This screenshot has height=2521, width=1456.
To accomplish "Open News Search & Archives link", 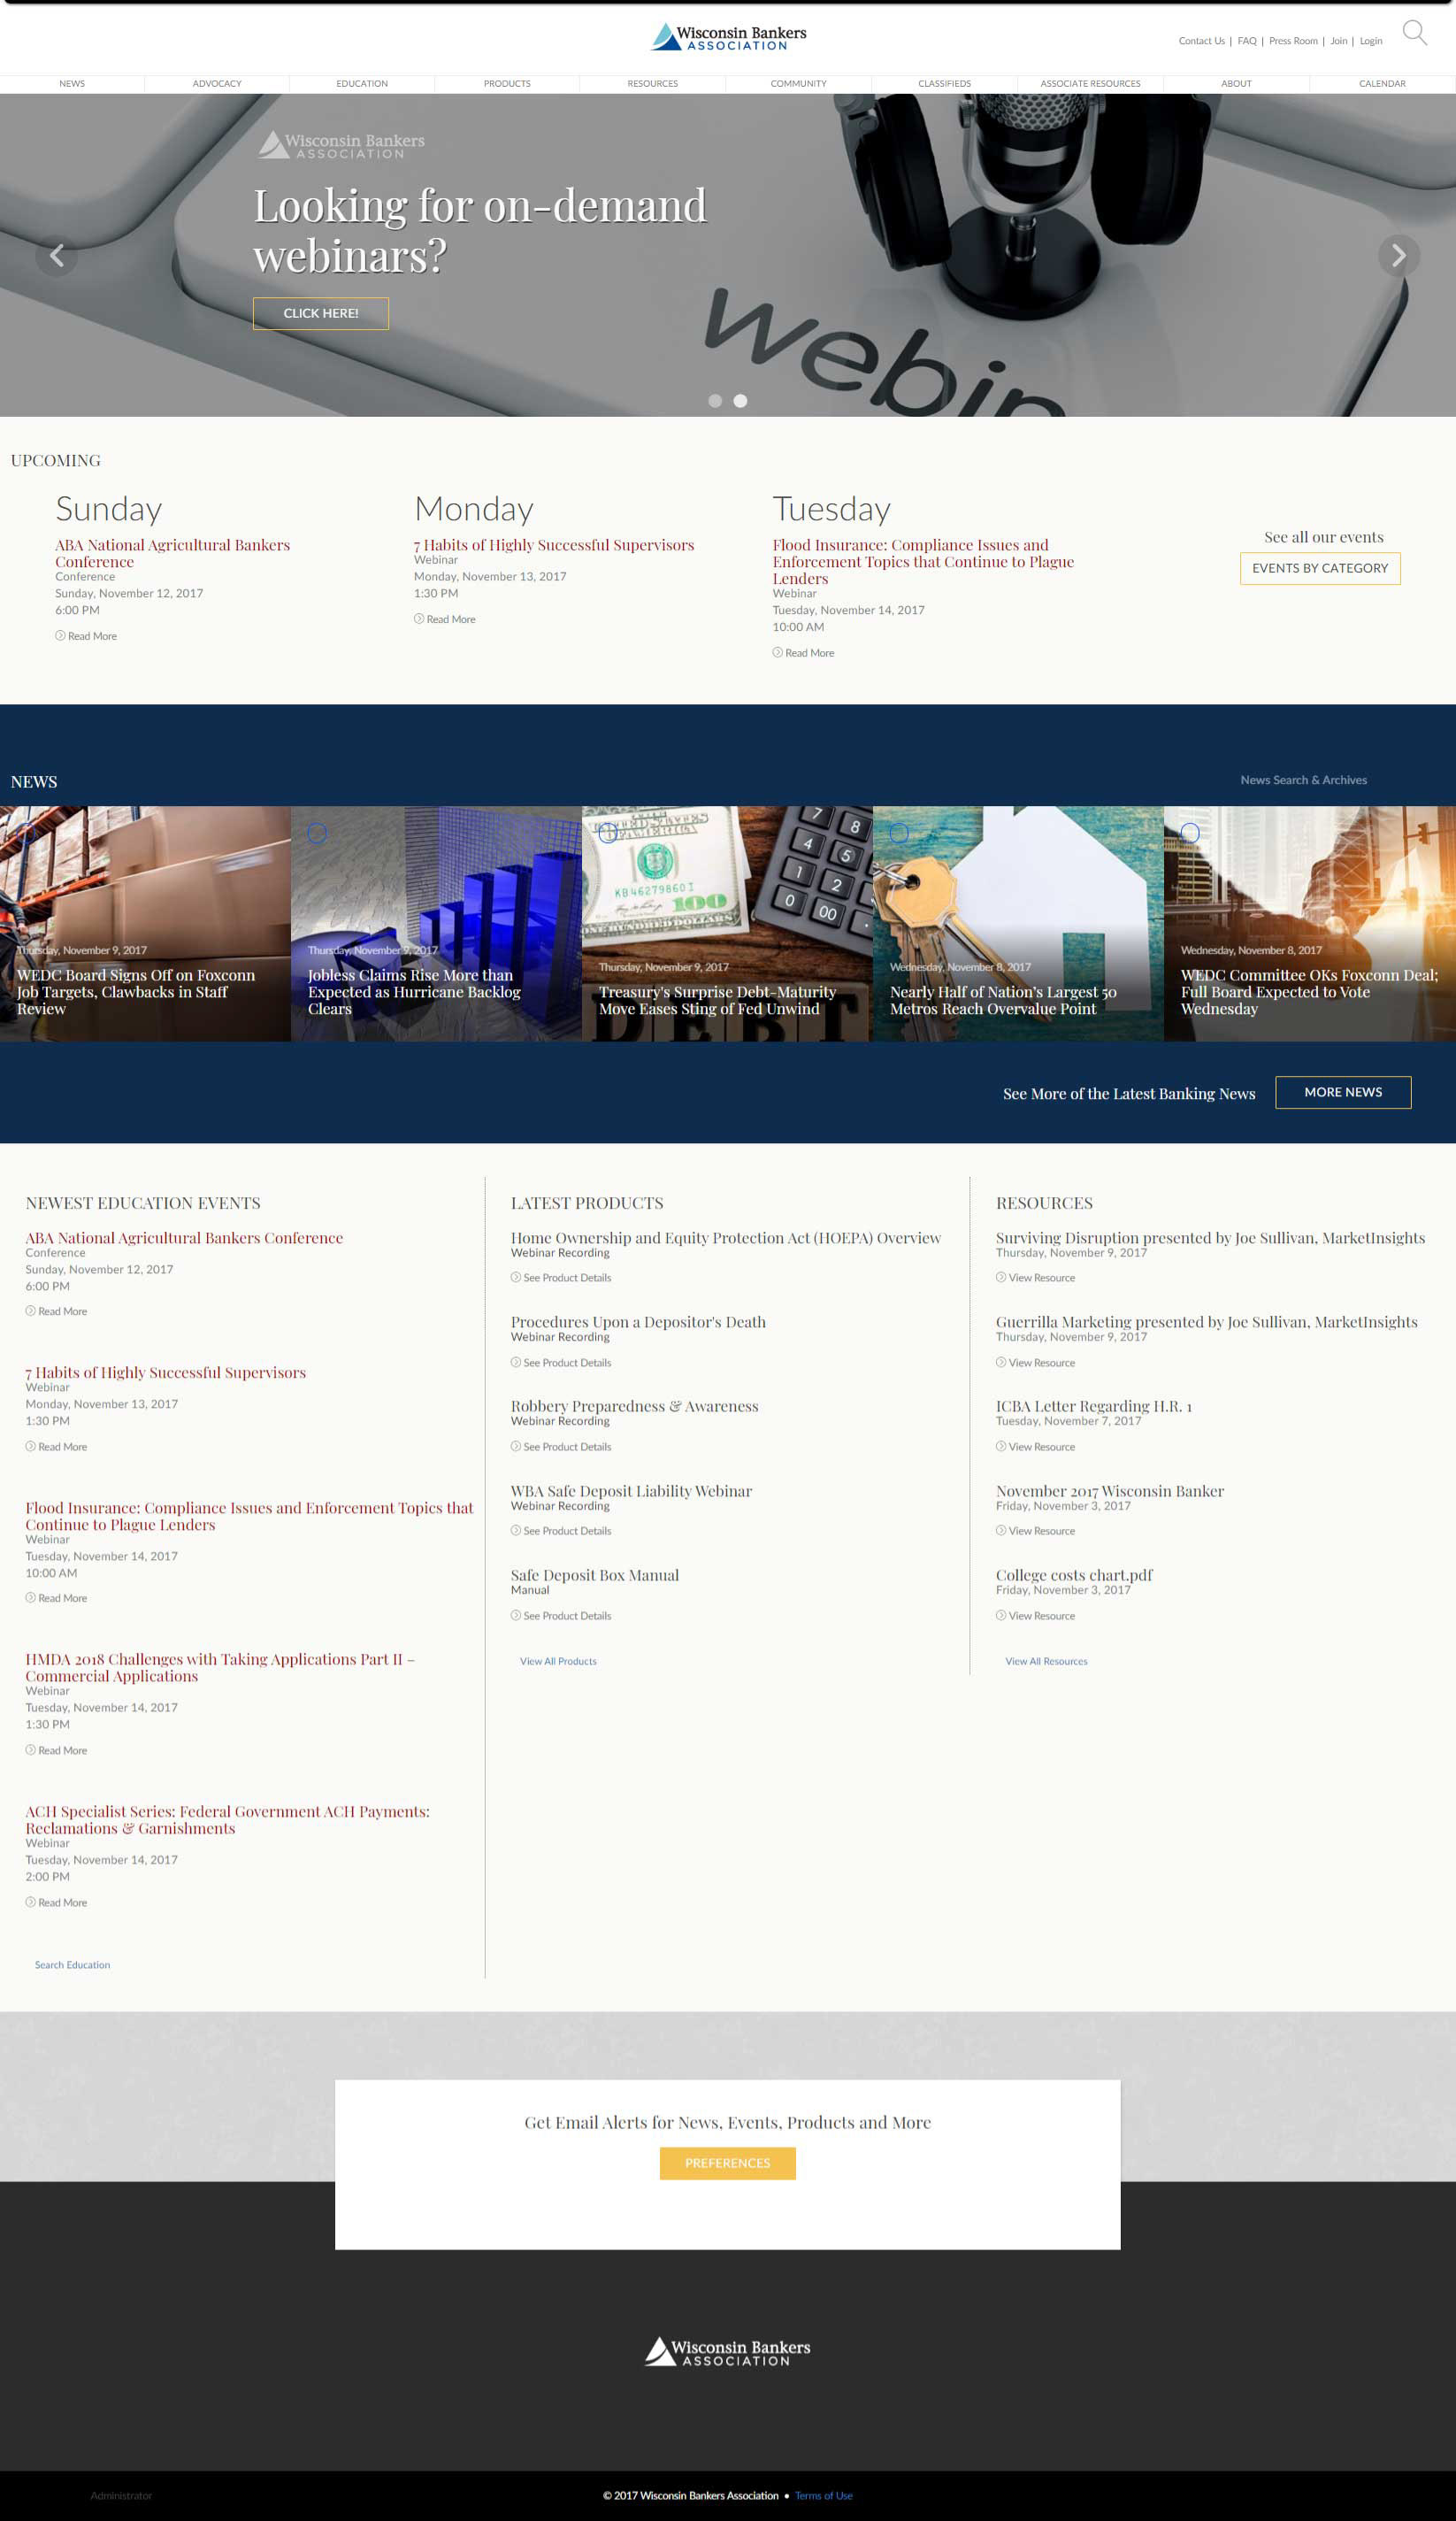I will [x=1303, y=780].
